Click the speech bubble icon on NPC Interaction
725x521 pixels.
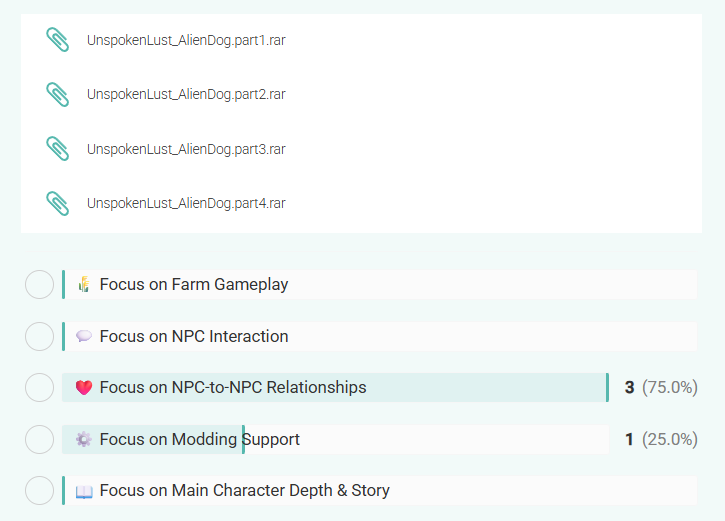tap(84, 336)
